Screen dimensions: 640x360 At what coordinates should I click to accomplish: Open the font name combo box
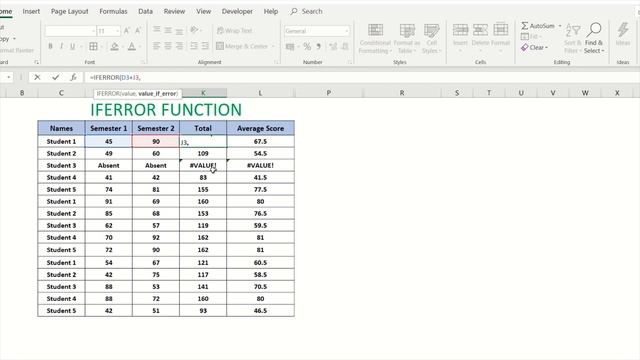(x=70, y=31)
